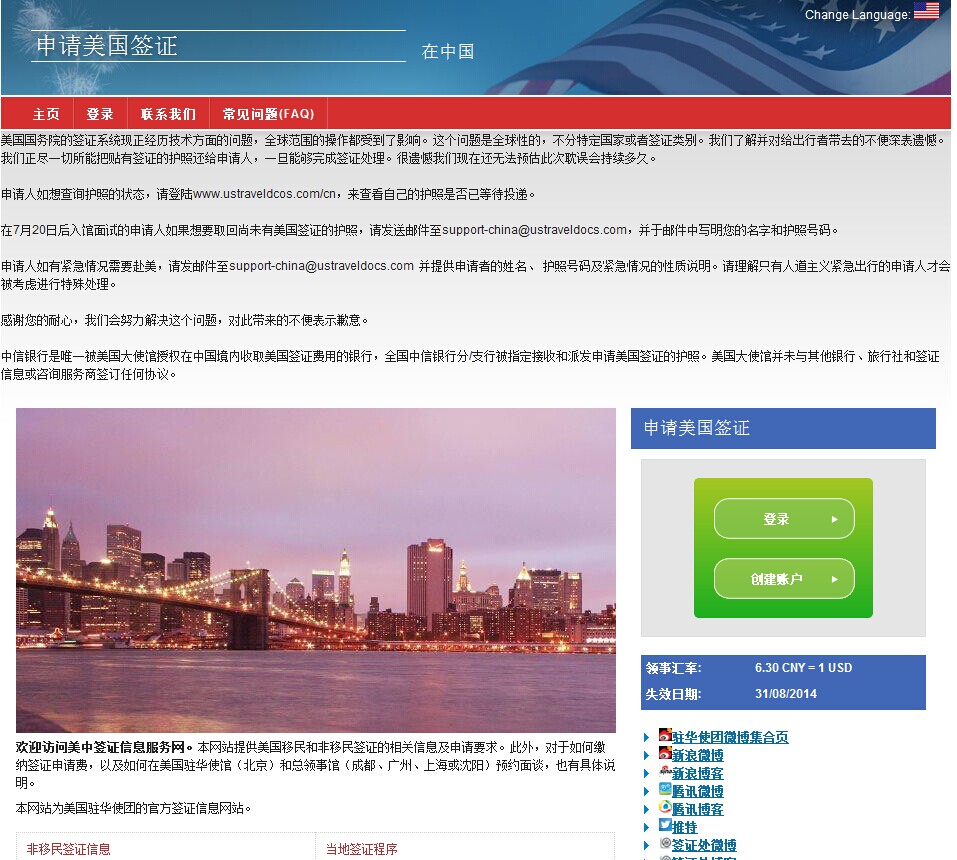Image resolution: width=957 pixels, height=860 pixels.
Task: Open the 当地签证程序 section link
Action: coord(362,849)
